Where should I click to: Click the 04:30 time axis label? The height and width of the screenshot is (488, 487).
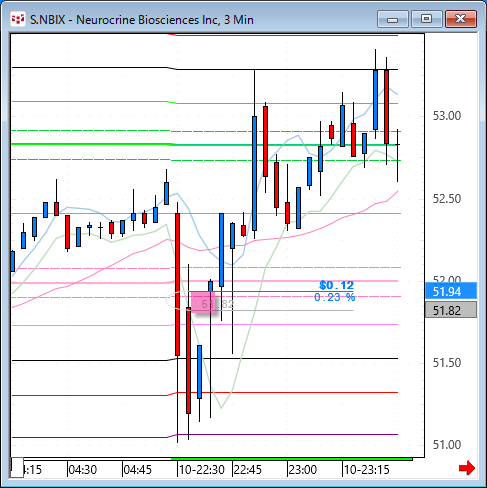tap(82, 470)
